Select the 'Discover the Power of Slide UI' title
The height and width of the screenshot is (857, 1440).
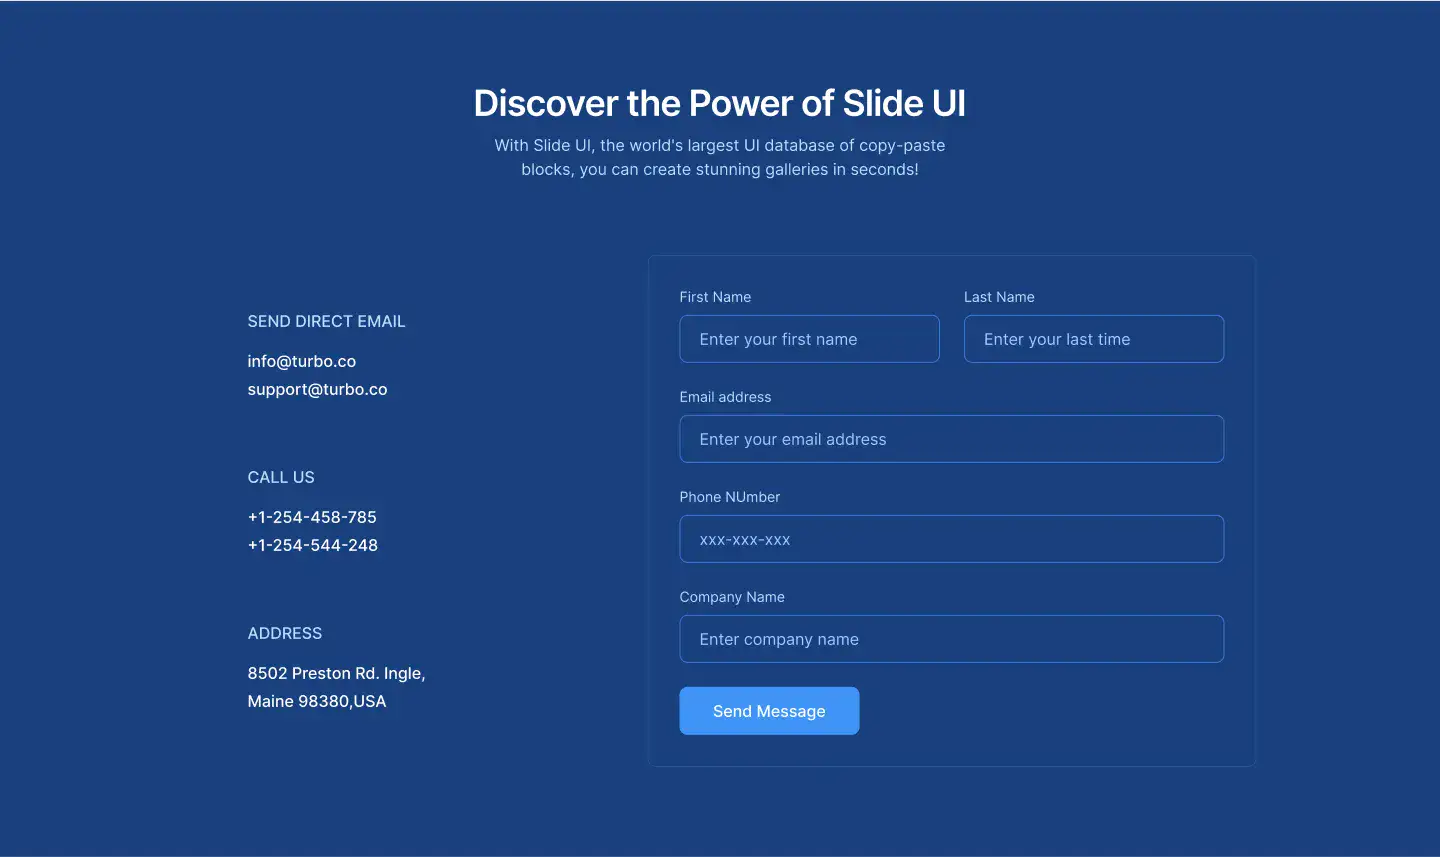(x=720, y=103)
